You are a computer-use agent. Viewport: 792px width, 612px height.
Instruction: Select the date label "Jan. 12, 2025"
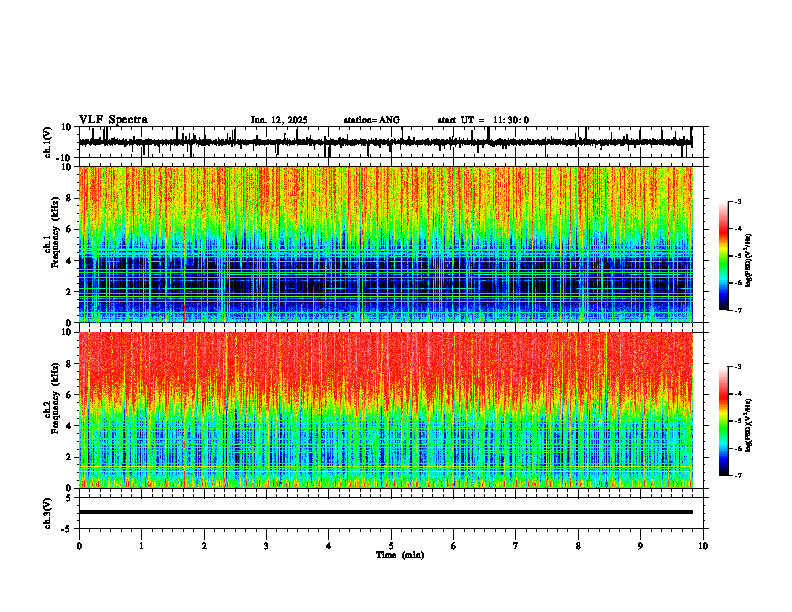(x=279, y=120)
